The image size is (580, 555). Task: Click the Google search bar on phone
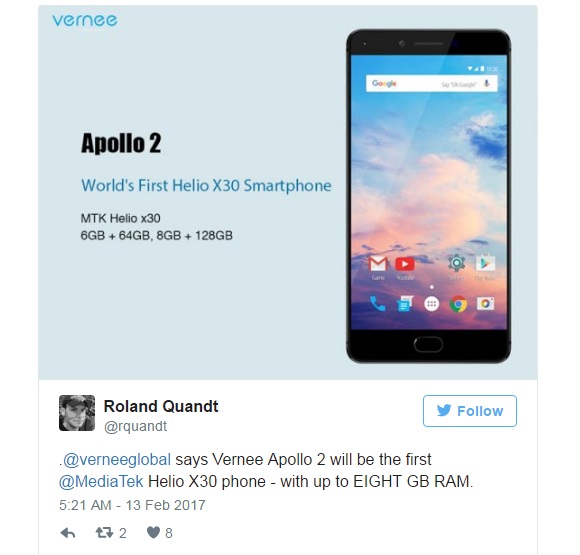tap(432, 83)
